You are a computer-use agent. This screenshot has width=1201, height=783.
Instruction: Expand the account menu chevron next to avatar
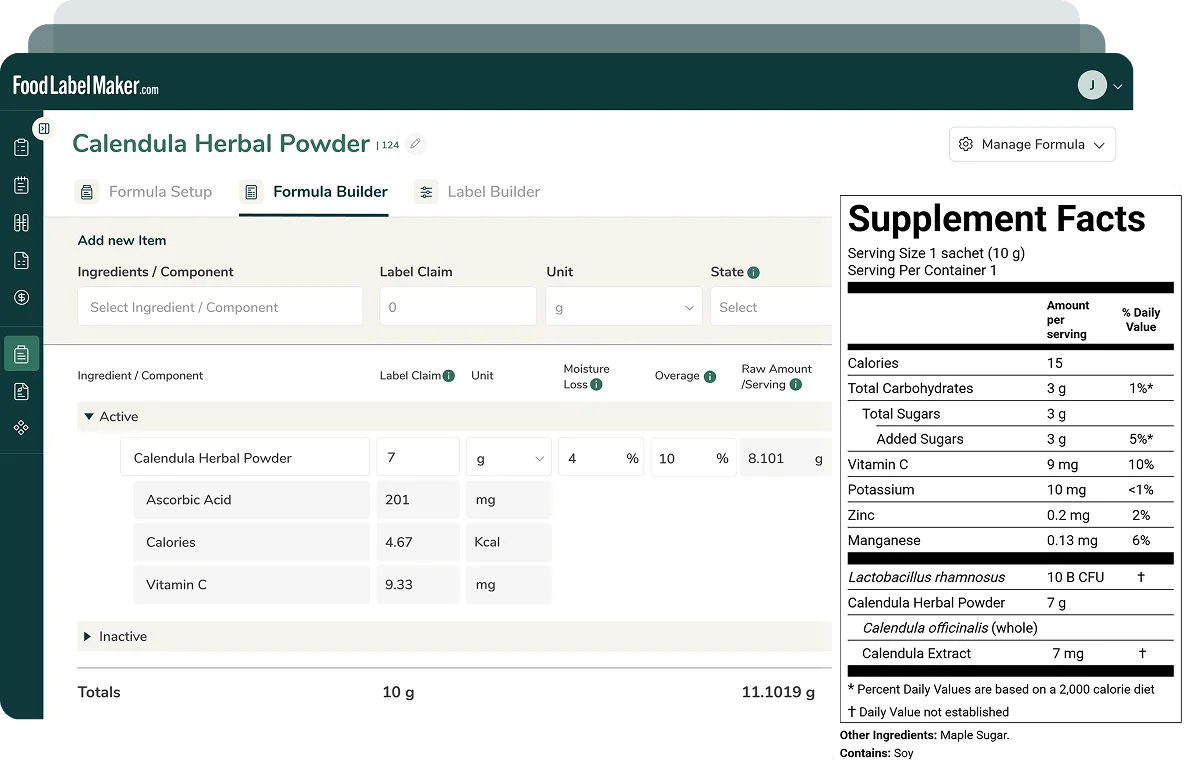tap(1118, 87)
